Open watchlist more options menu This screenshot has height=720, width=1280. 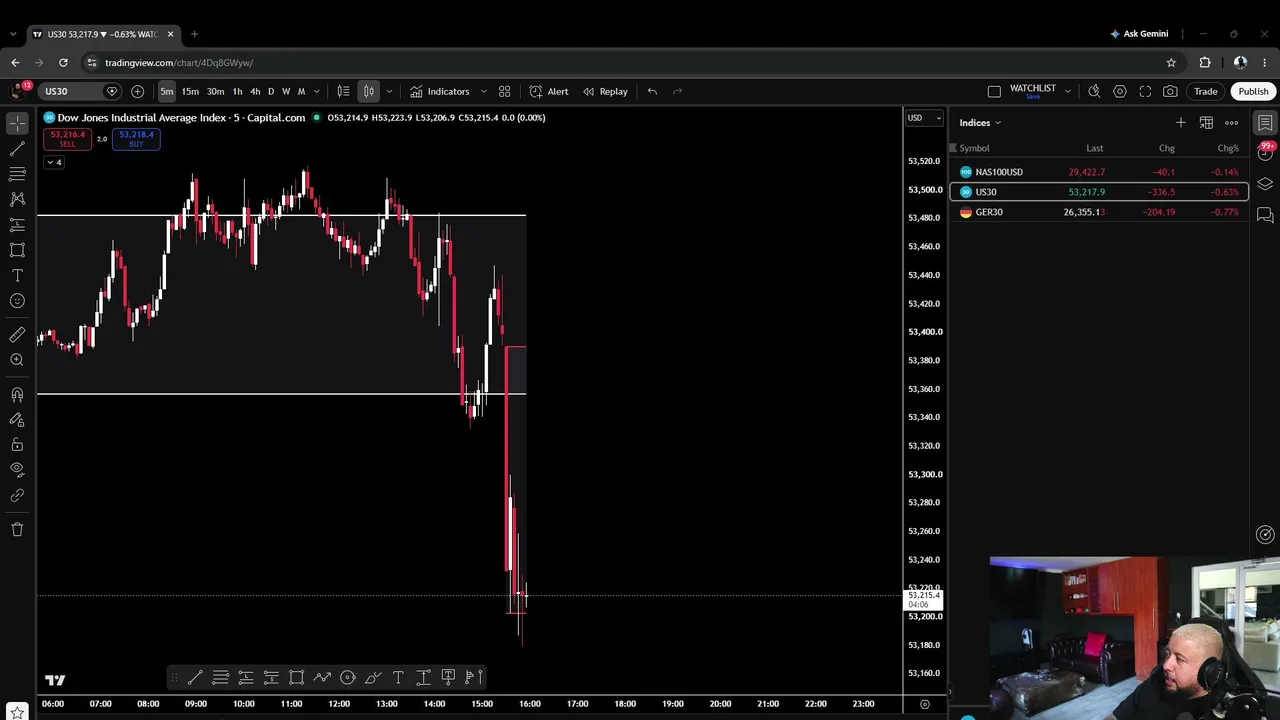tap(1232, 123)
